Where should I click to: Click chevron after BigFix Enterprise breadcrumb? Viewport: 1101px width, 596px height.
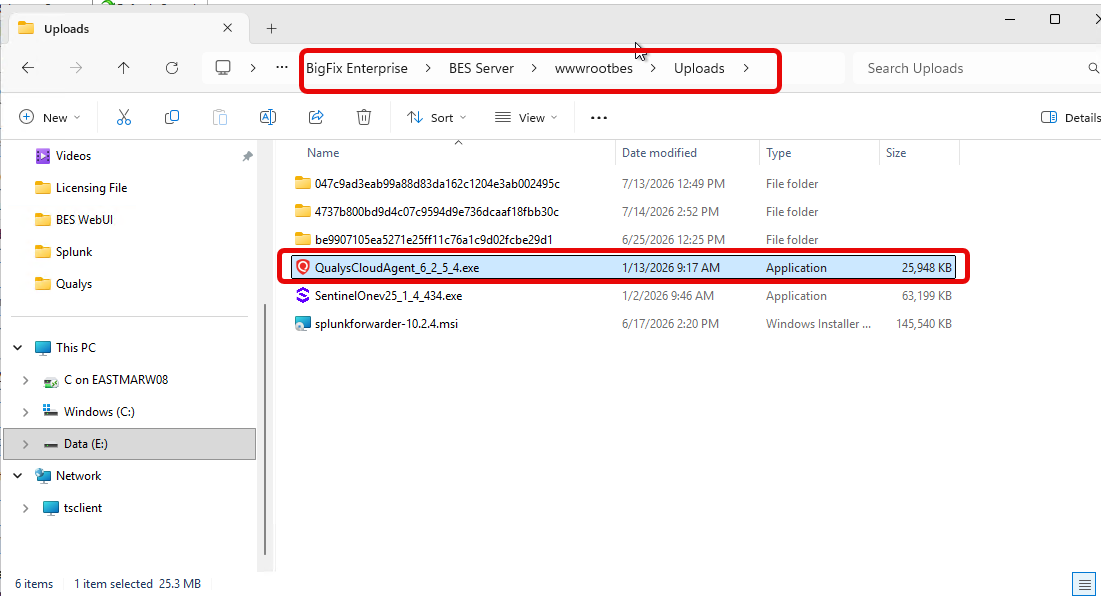(428, 68)
